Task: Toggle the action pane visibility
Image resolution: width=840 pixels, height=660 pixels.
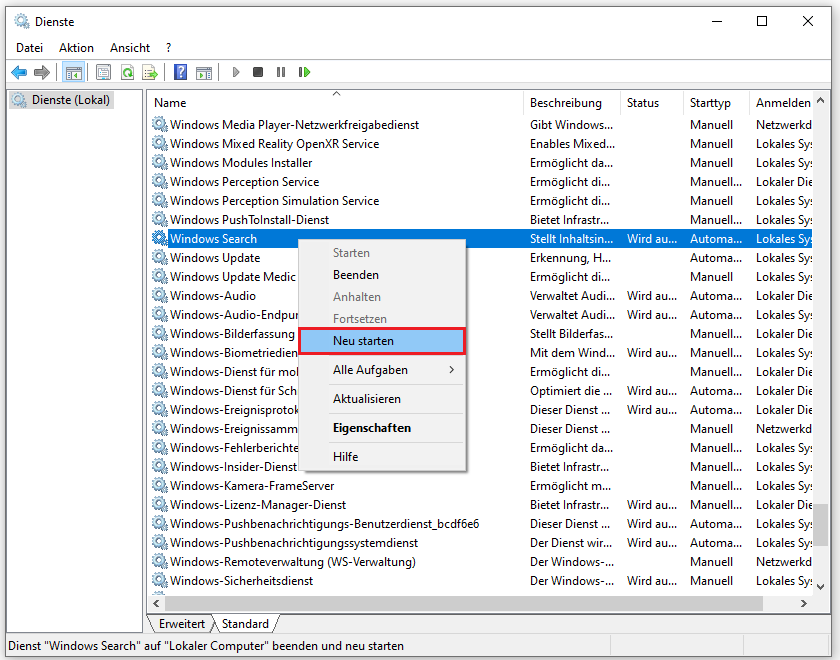Action: click(x=204, y=71)
